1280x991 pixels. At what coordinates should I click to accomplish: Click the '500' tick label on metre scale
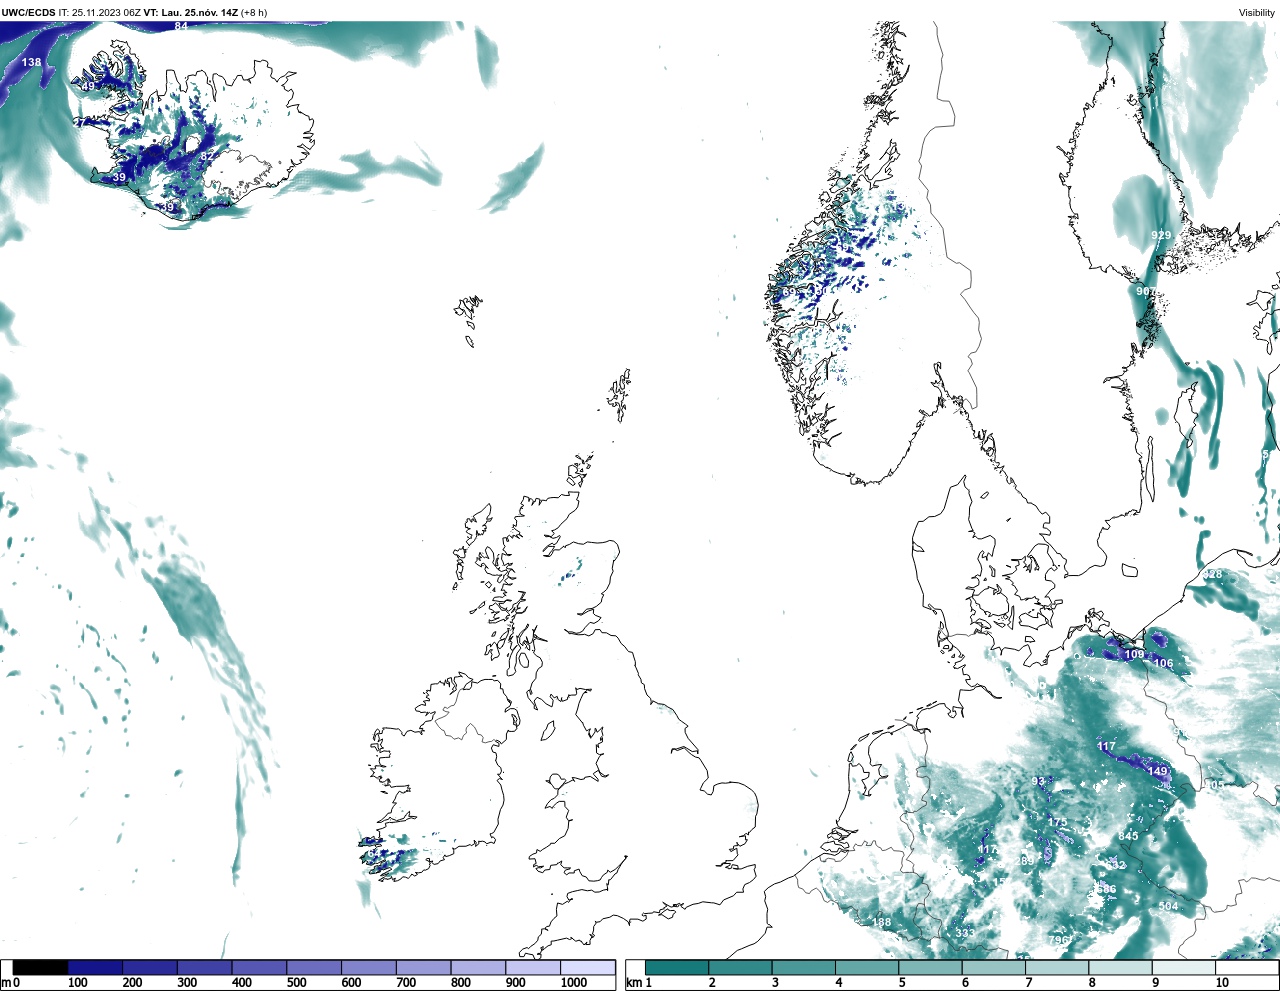coord(297,983)
